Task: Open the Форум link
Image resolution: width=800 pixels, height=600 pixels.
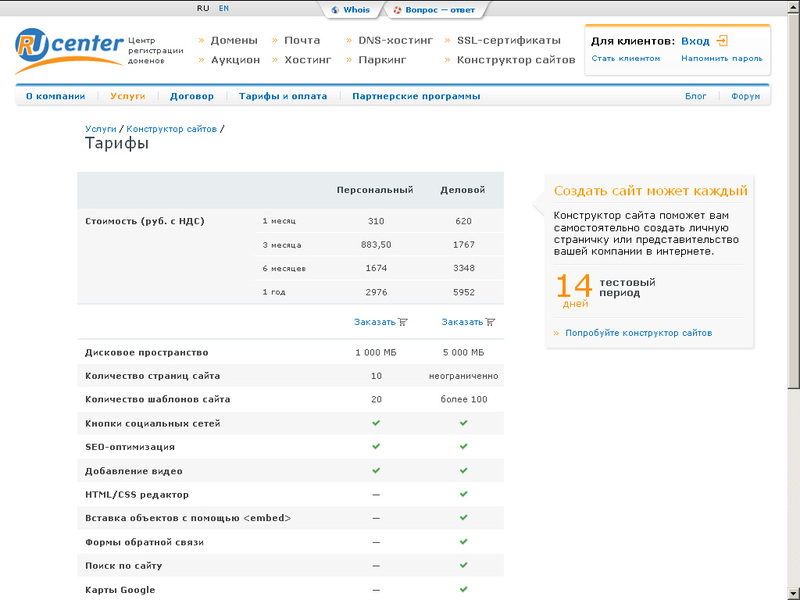Action: 745,96
